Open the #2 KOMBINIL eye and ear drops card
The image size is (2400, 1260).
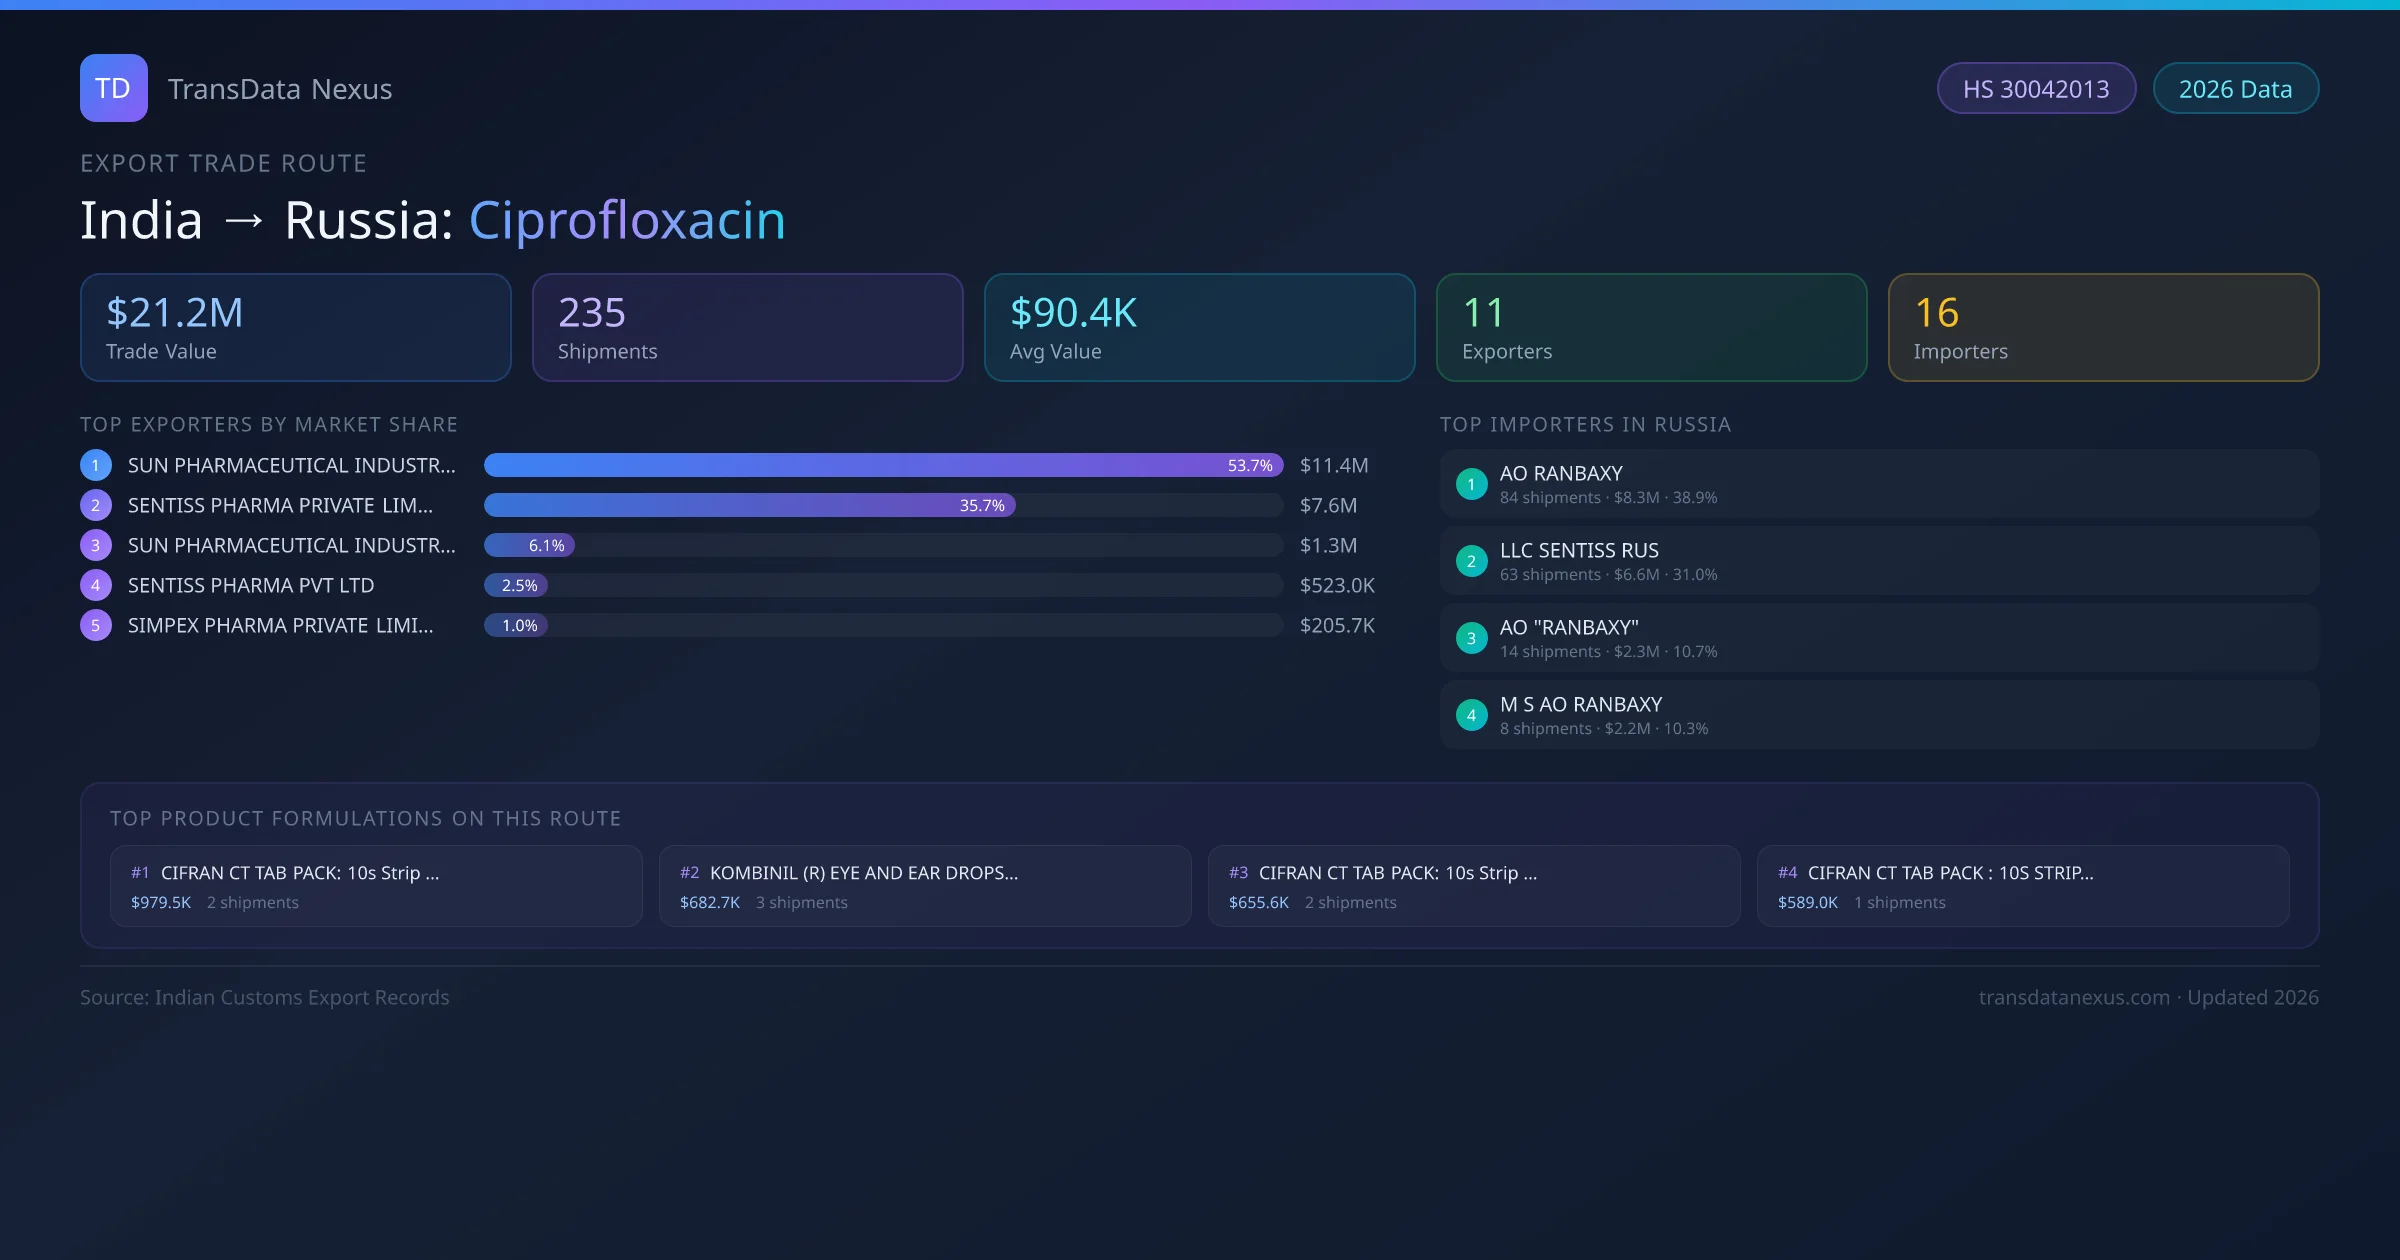click(925, 886)
